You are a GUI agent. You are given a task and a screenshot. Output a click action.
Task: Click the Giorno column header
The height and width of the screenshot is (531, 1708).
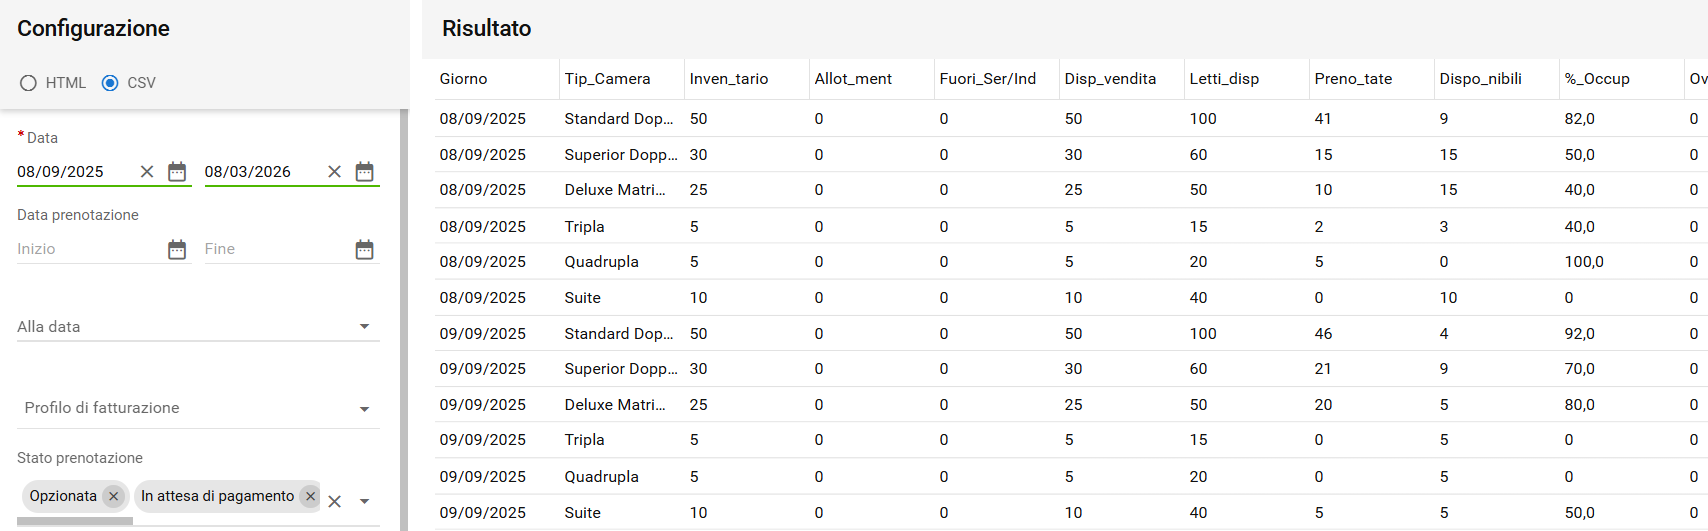[464, 79]
